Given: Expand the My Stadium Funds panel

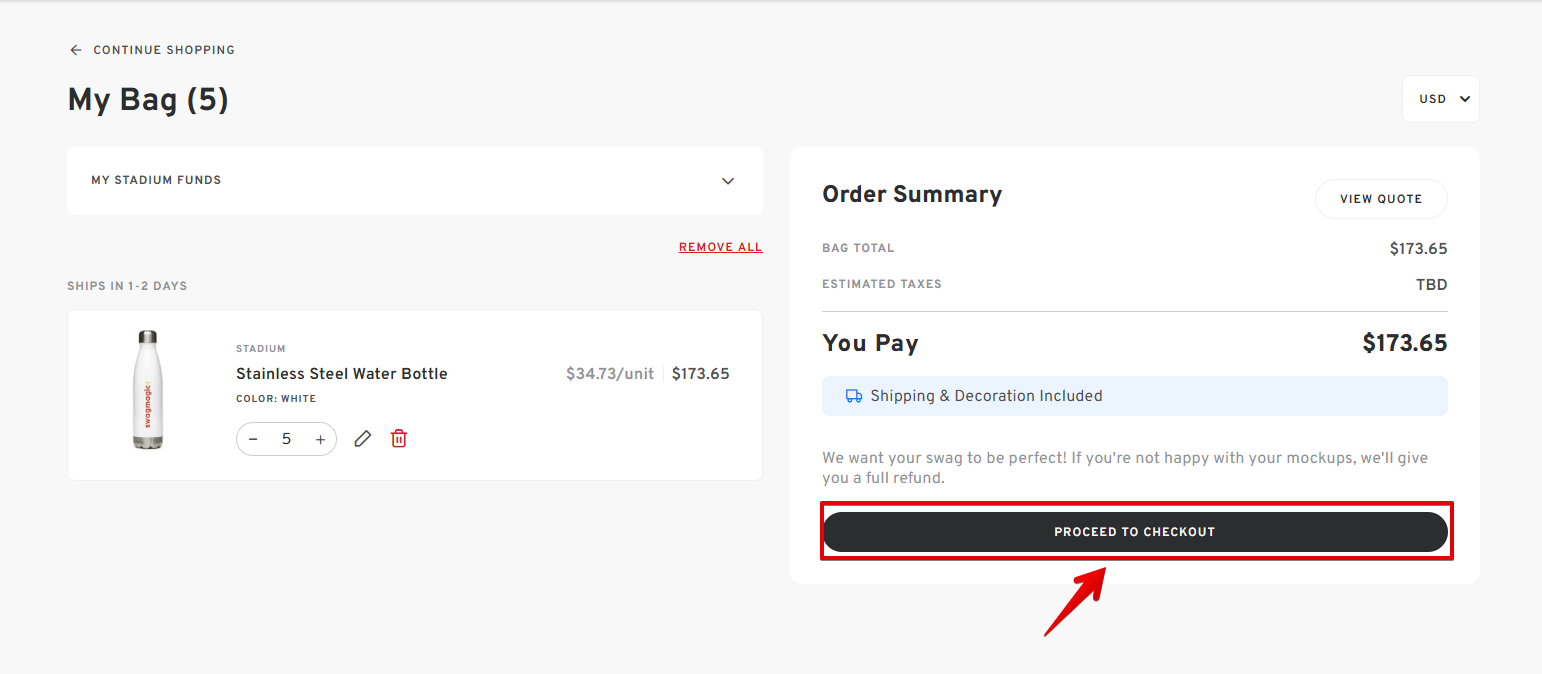Looking at the screenshot, I should 415,181.
